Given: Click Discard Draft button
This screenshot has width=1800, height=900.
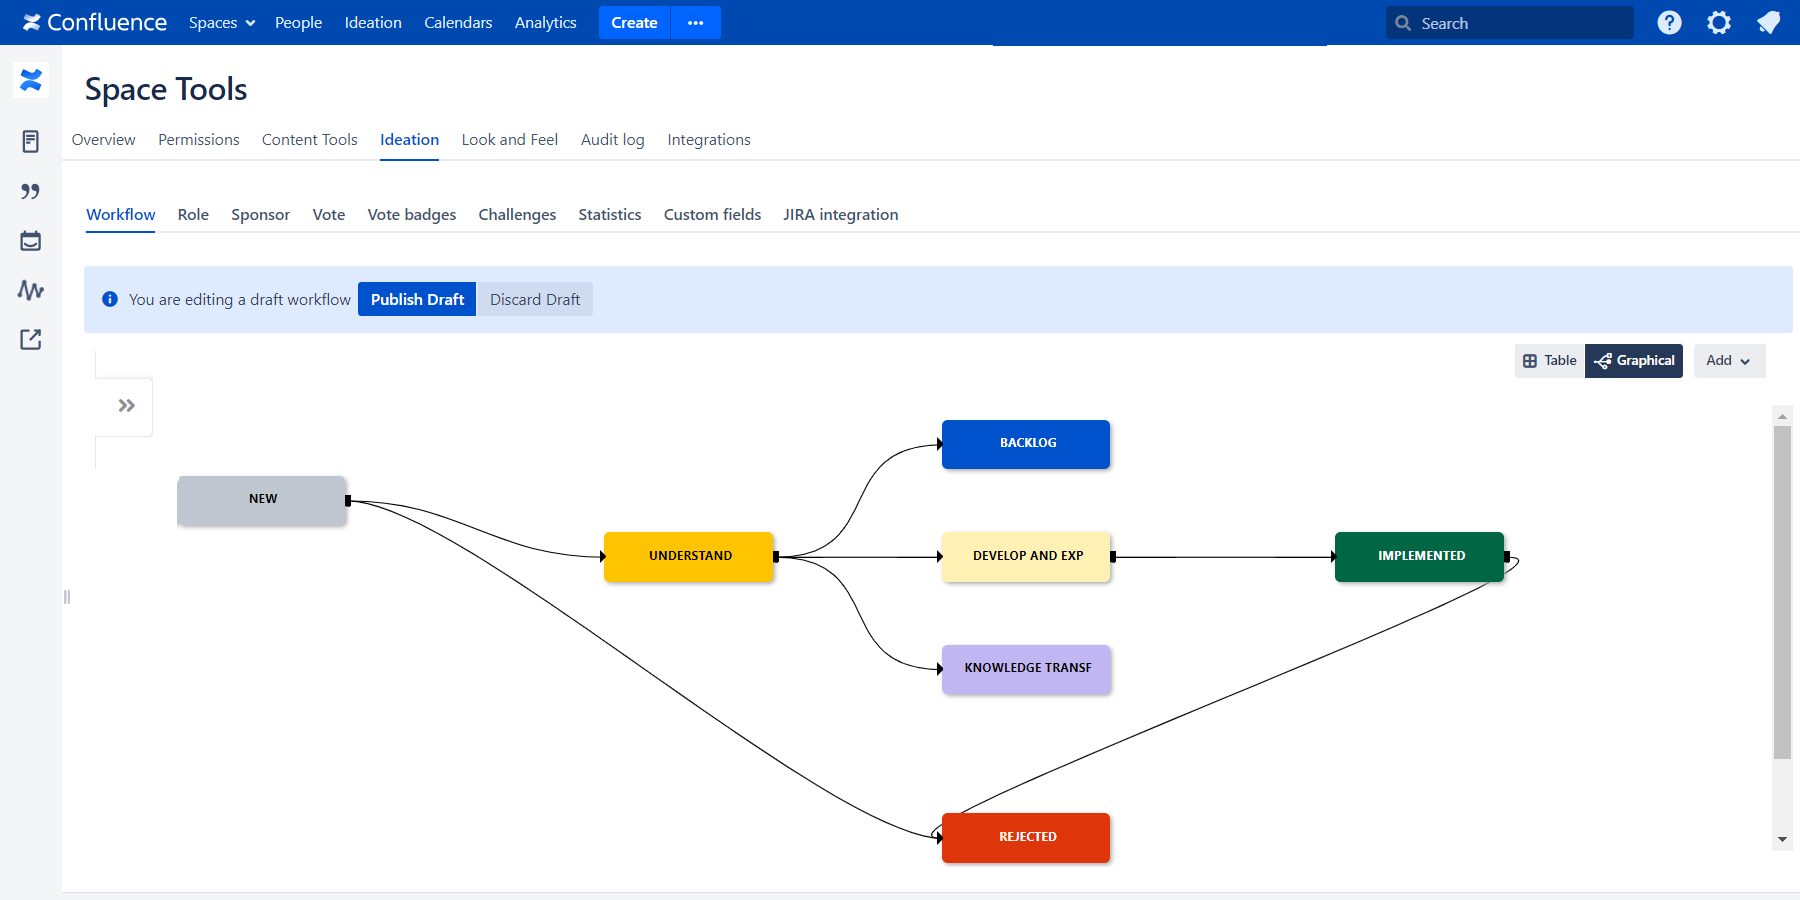Looking at the screenshot, I should coord(535,299).
